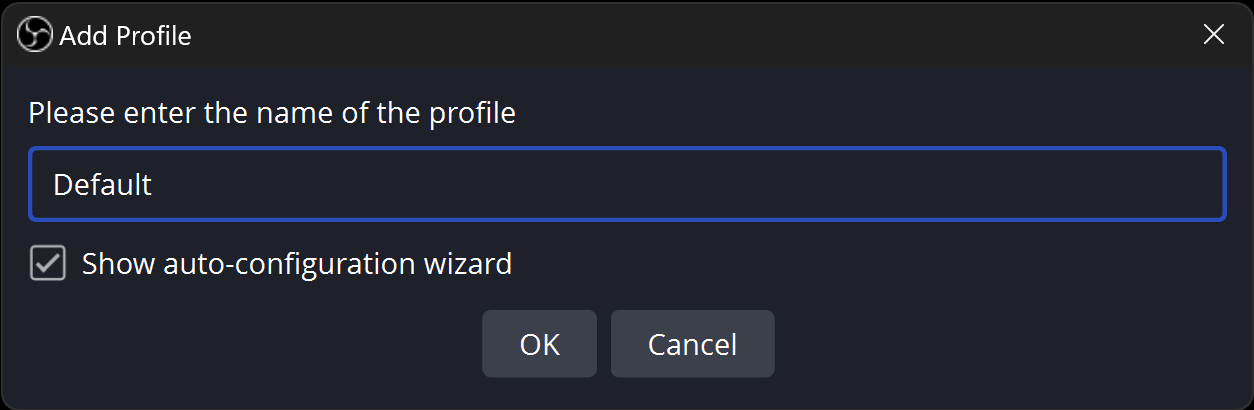1254x410 pixels.
Task: Close the Add Profile dialog
Action: (1213, 35)
